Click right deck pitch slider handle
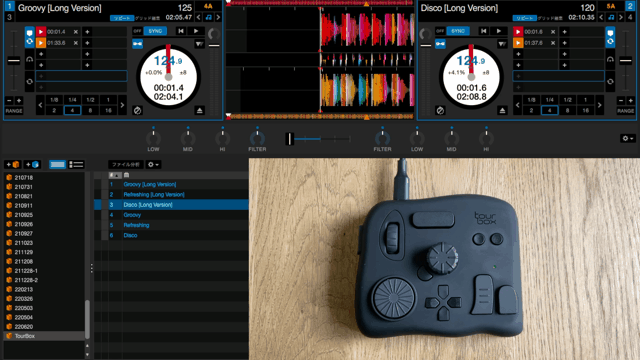The image size is (640, 360). point(626,61)
